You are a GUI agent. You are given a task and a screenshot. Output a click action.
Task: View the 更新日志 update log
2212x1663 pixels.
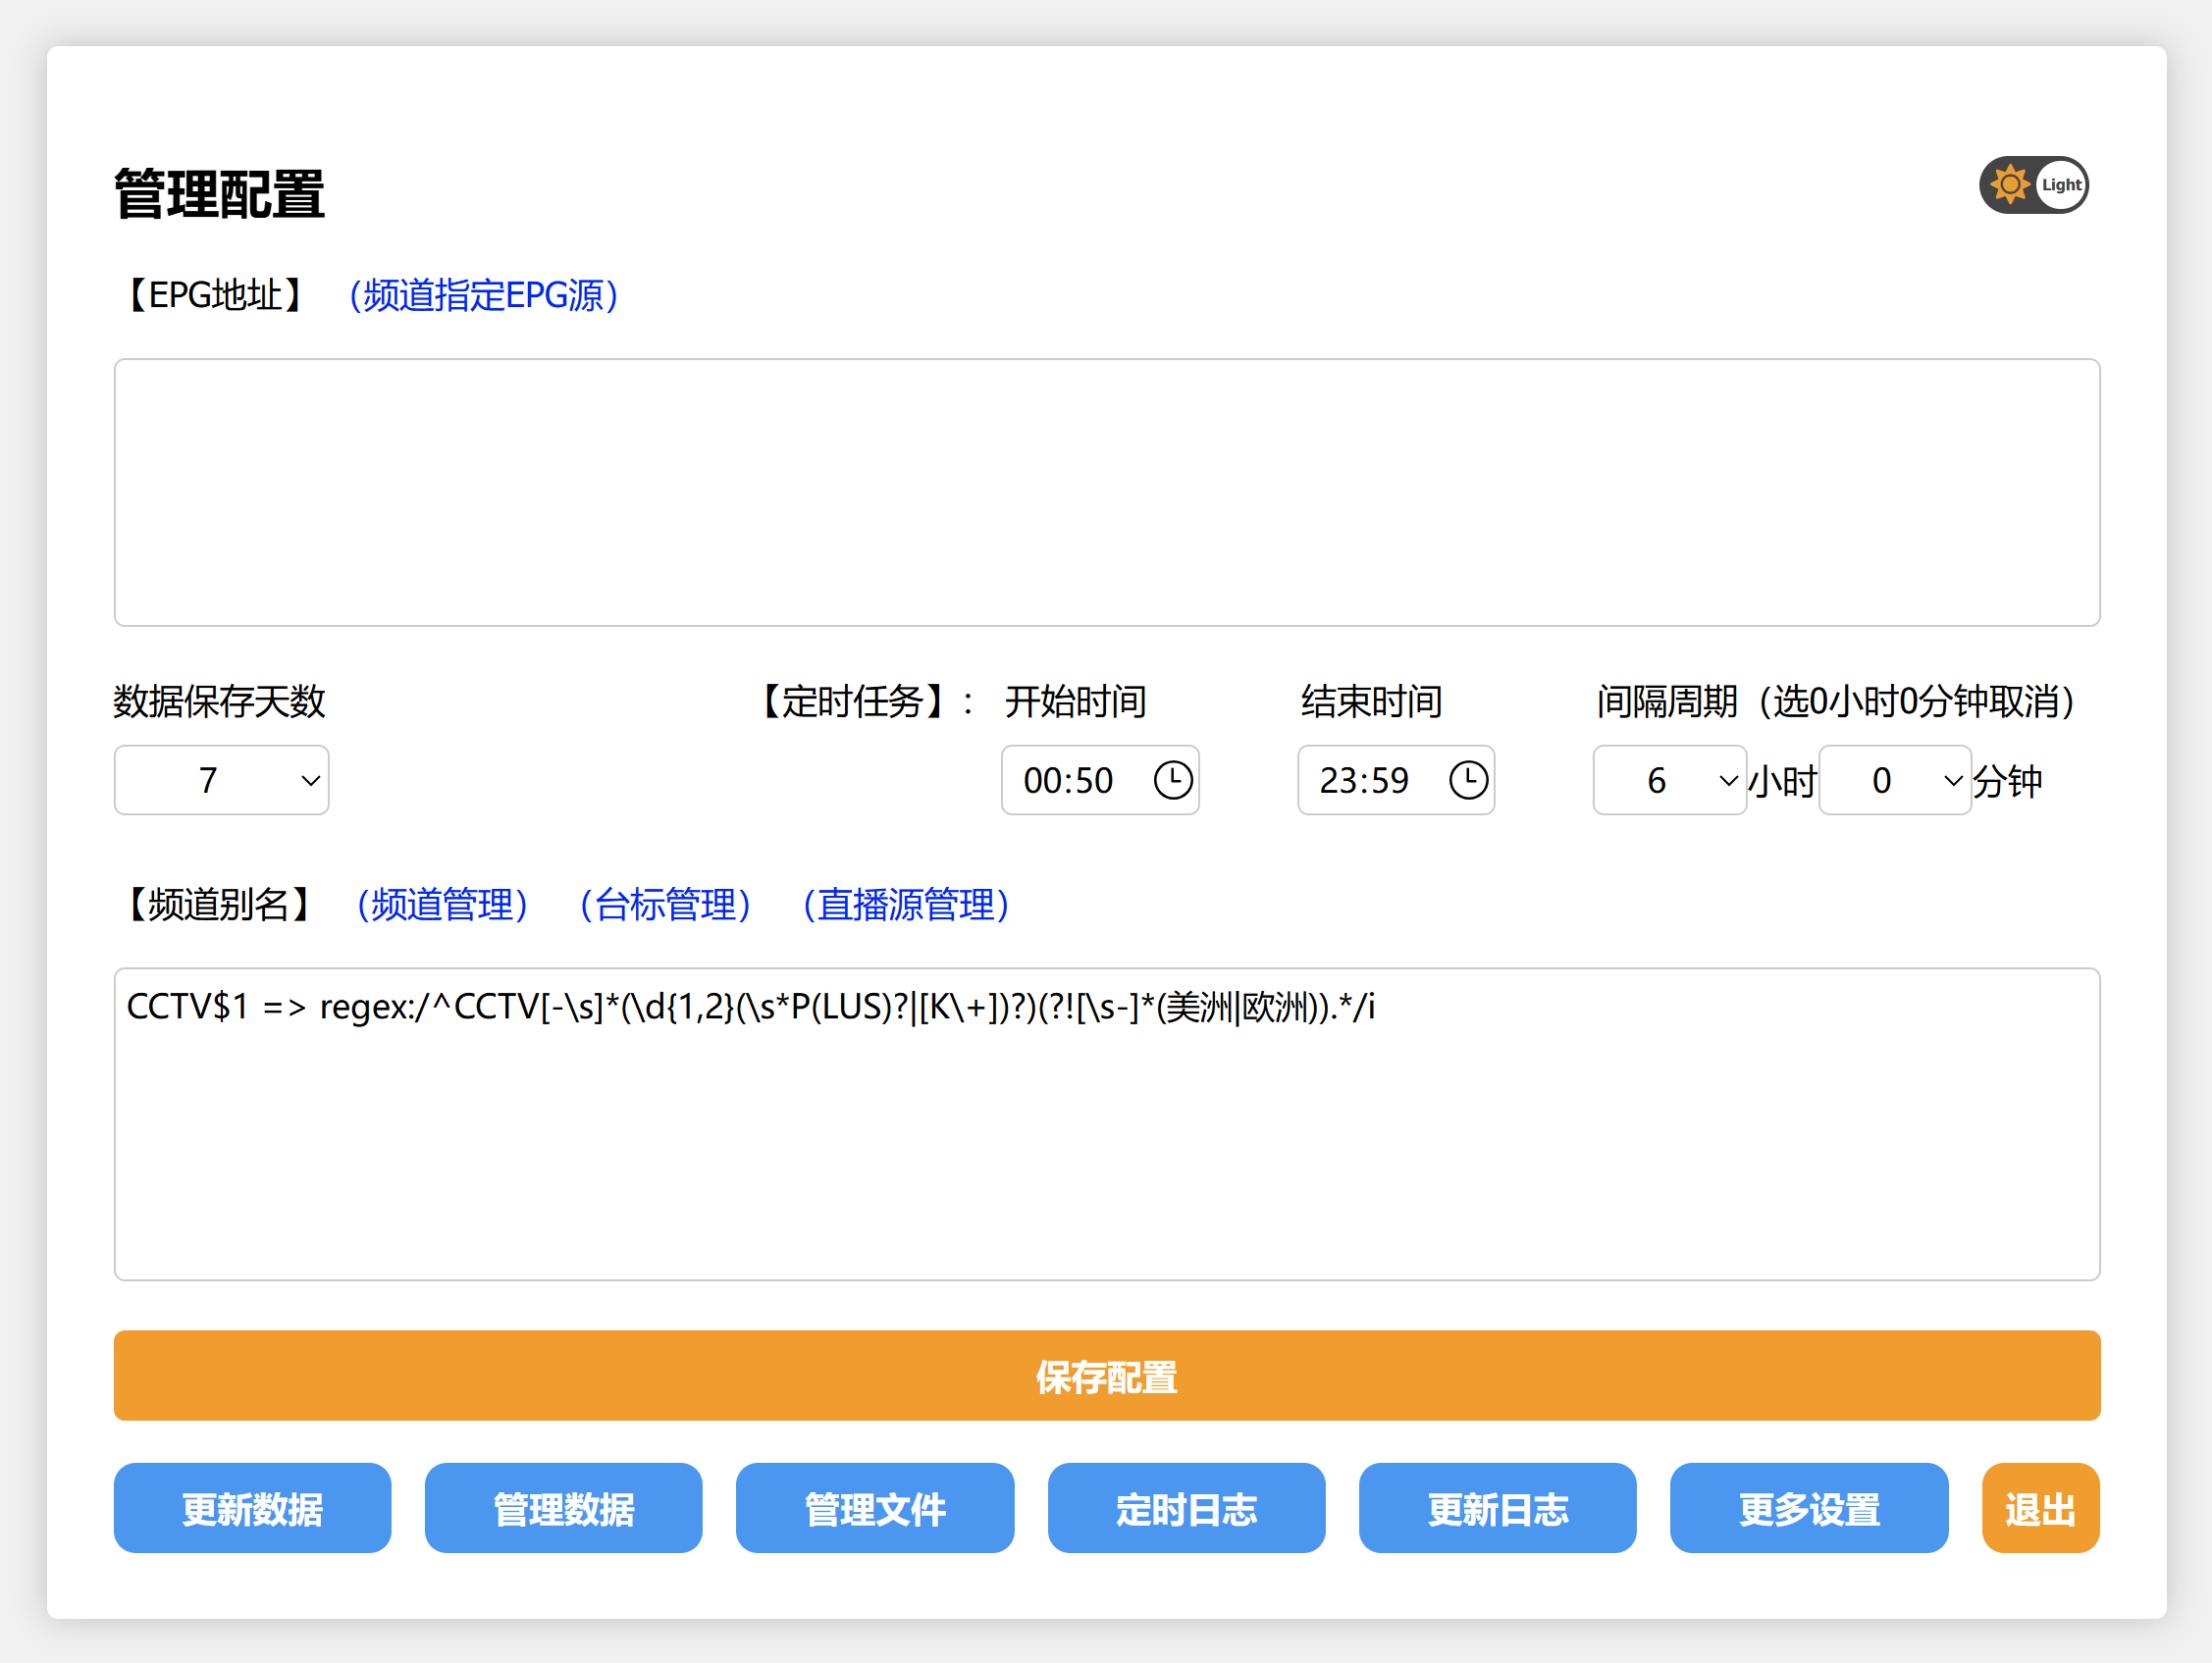point(1497,1508)
